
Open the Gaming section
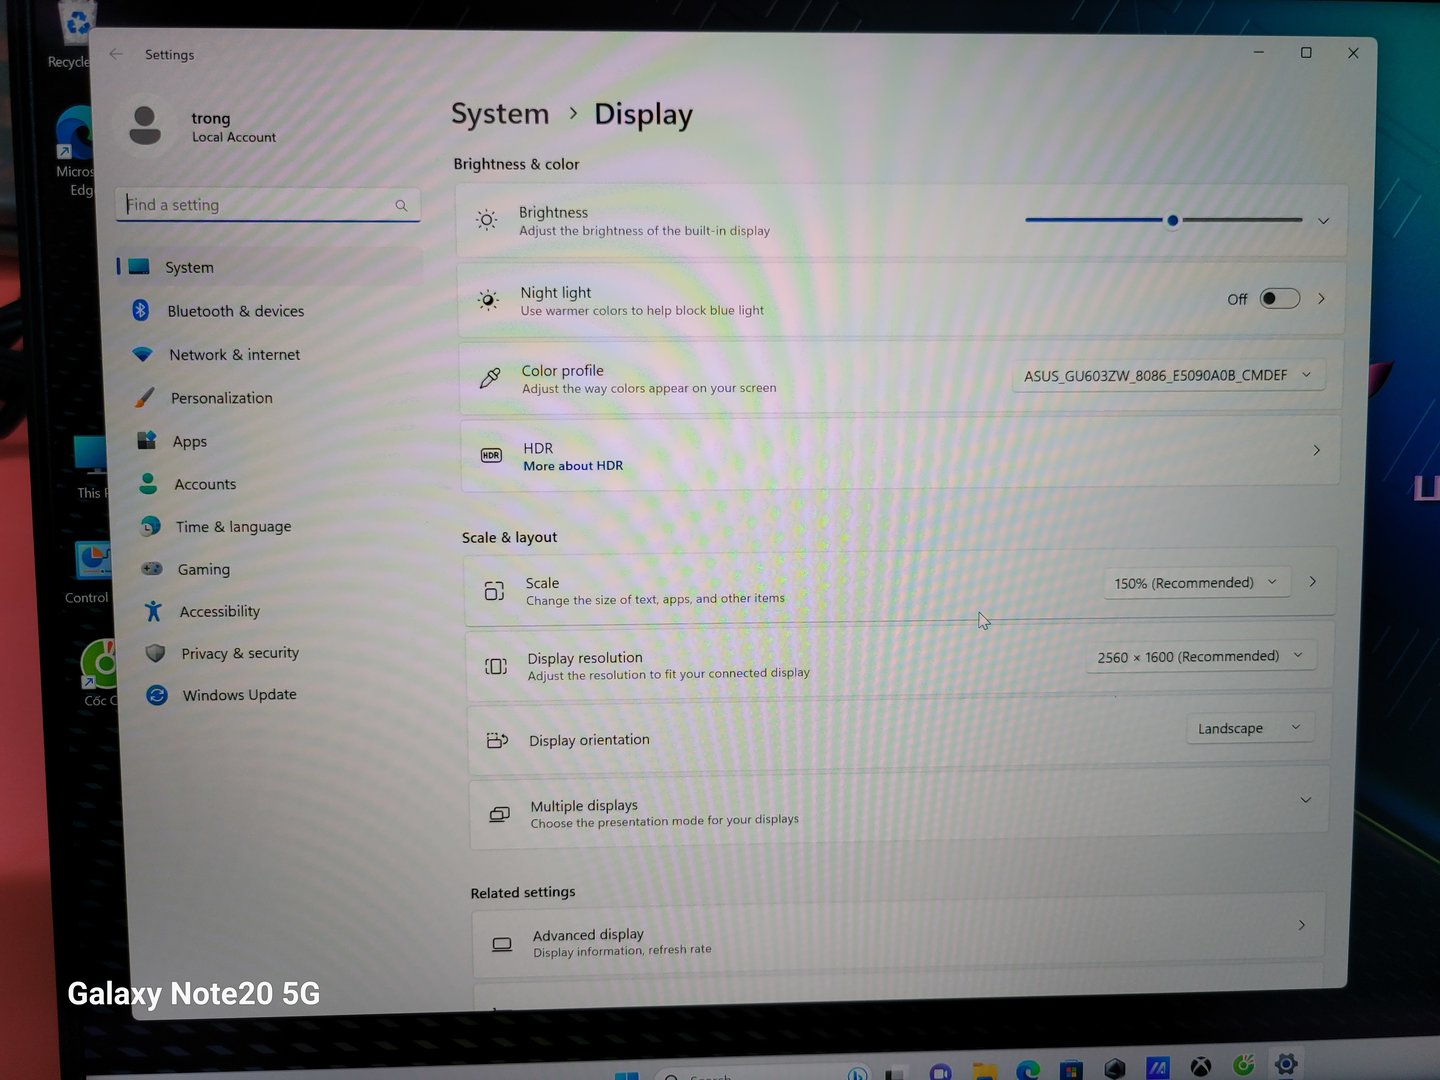tap(203, 569)
